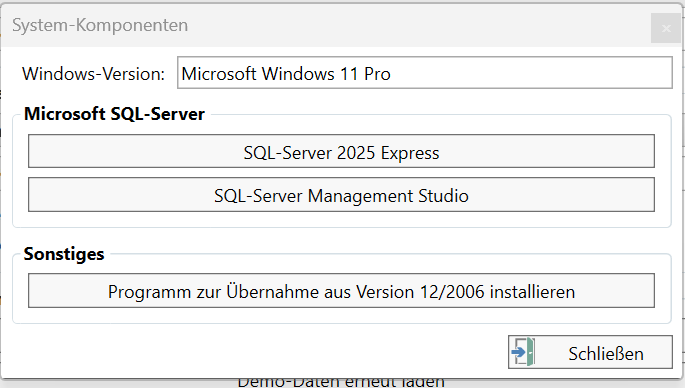Click the Sonstiges group heading

click(64, 254)
